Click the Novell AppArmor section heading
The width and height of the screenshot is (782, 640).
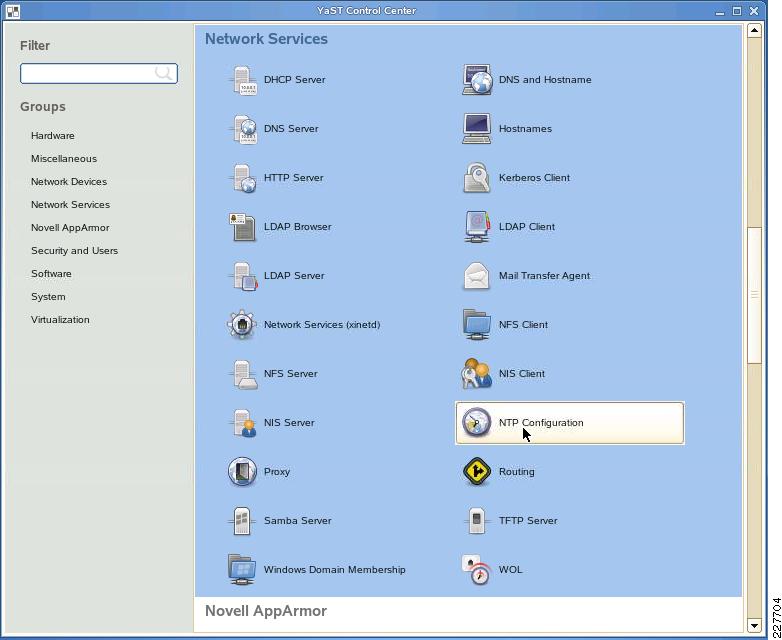click(266, 611)
